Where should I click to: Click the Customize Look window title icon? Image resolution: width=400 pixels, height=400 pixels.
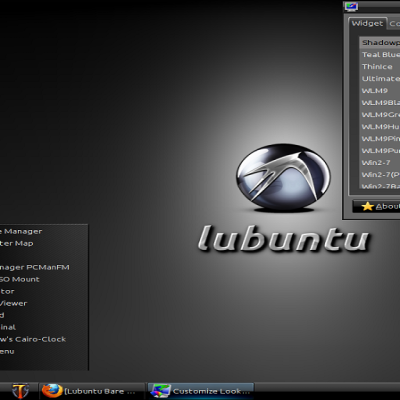pos(351,6)
